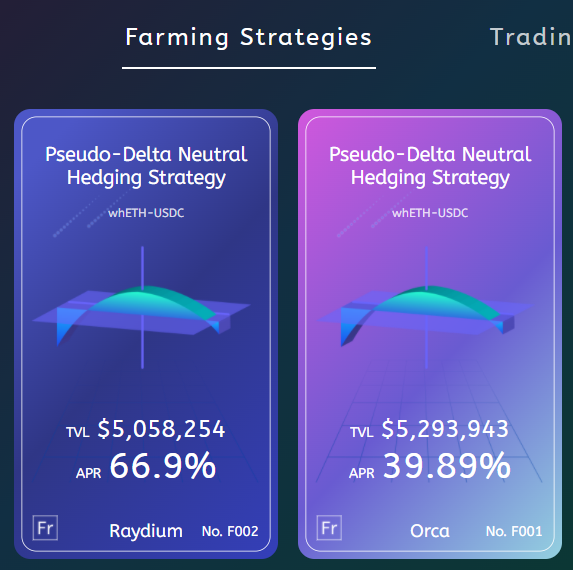Screen dimensions: 573x570
Task: Select the Orca strategy chart graphic
Action: pos(426,309)
